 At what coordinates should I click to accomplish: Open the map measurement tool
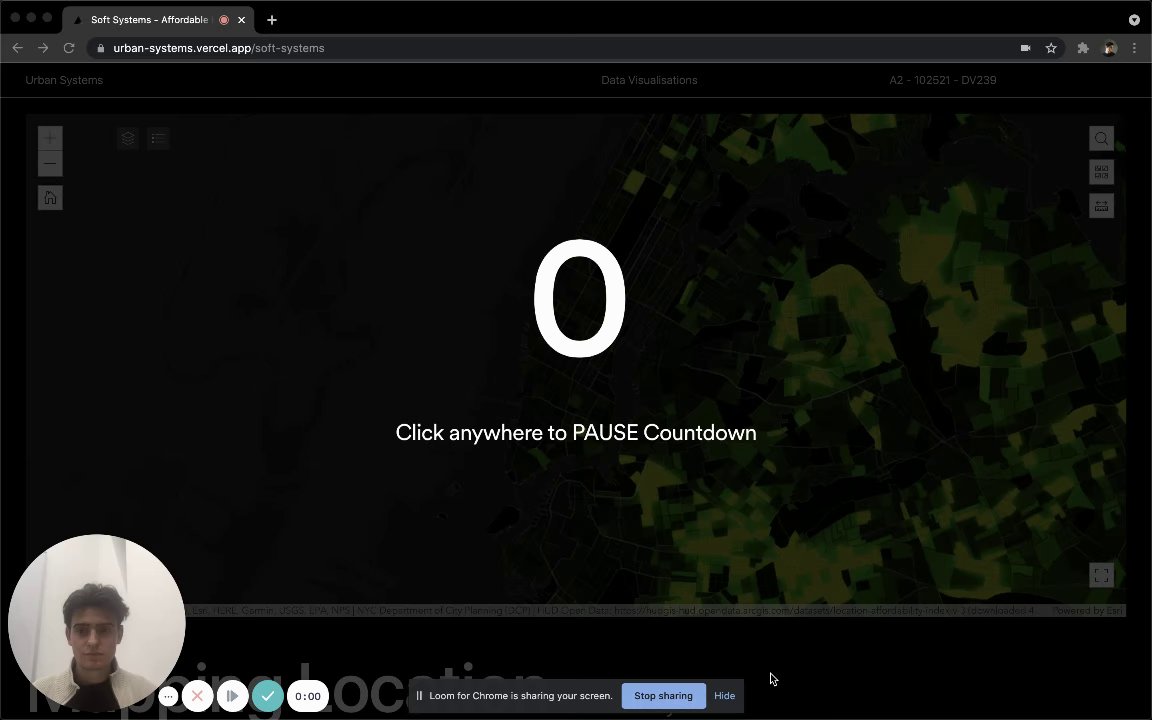pos(1101,206)
